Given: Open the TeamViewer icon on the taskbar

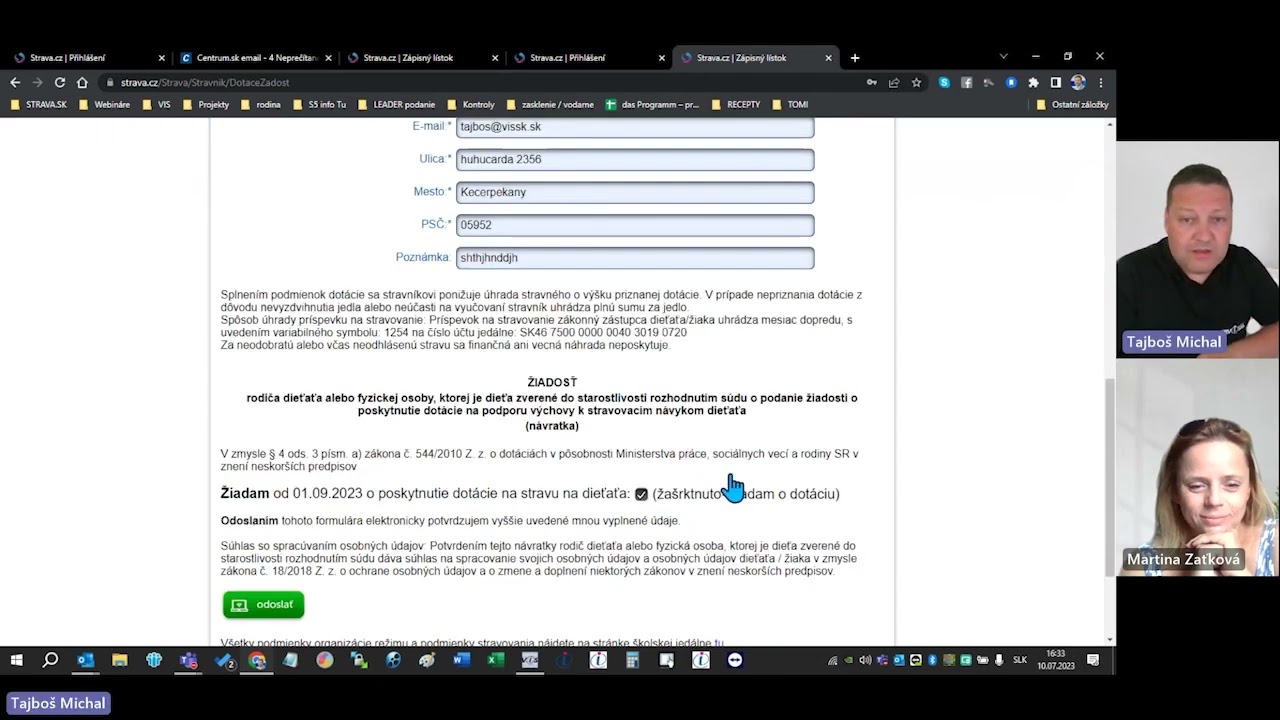Looking at the screenshot, I should pos(735,660).
